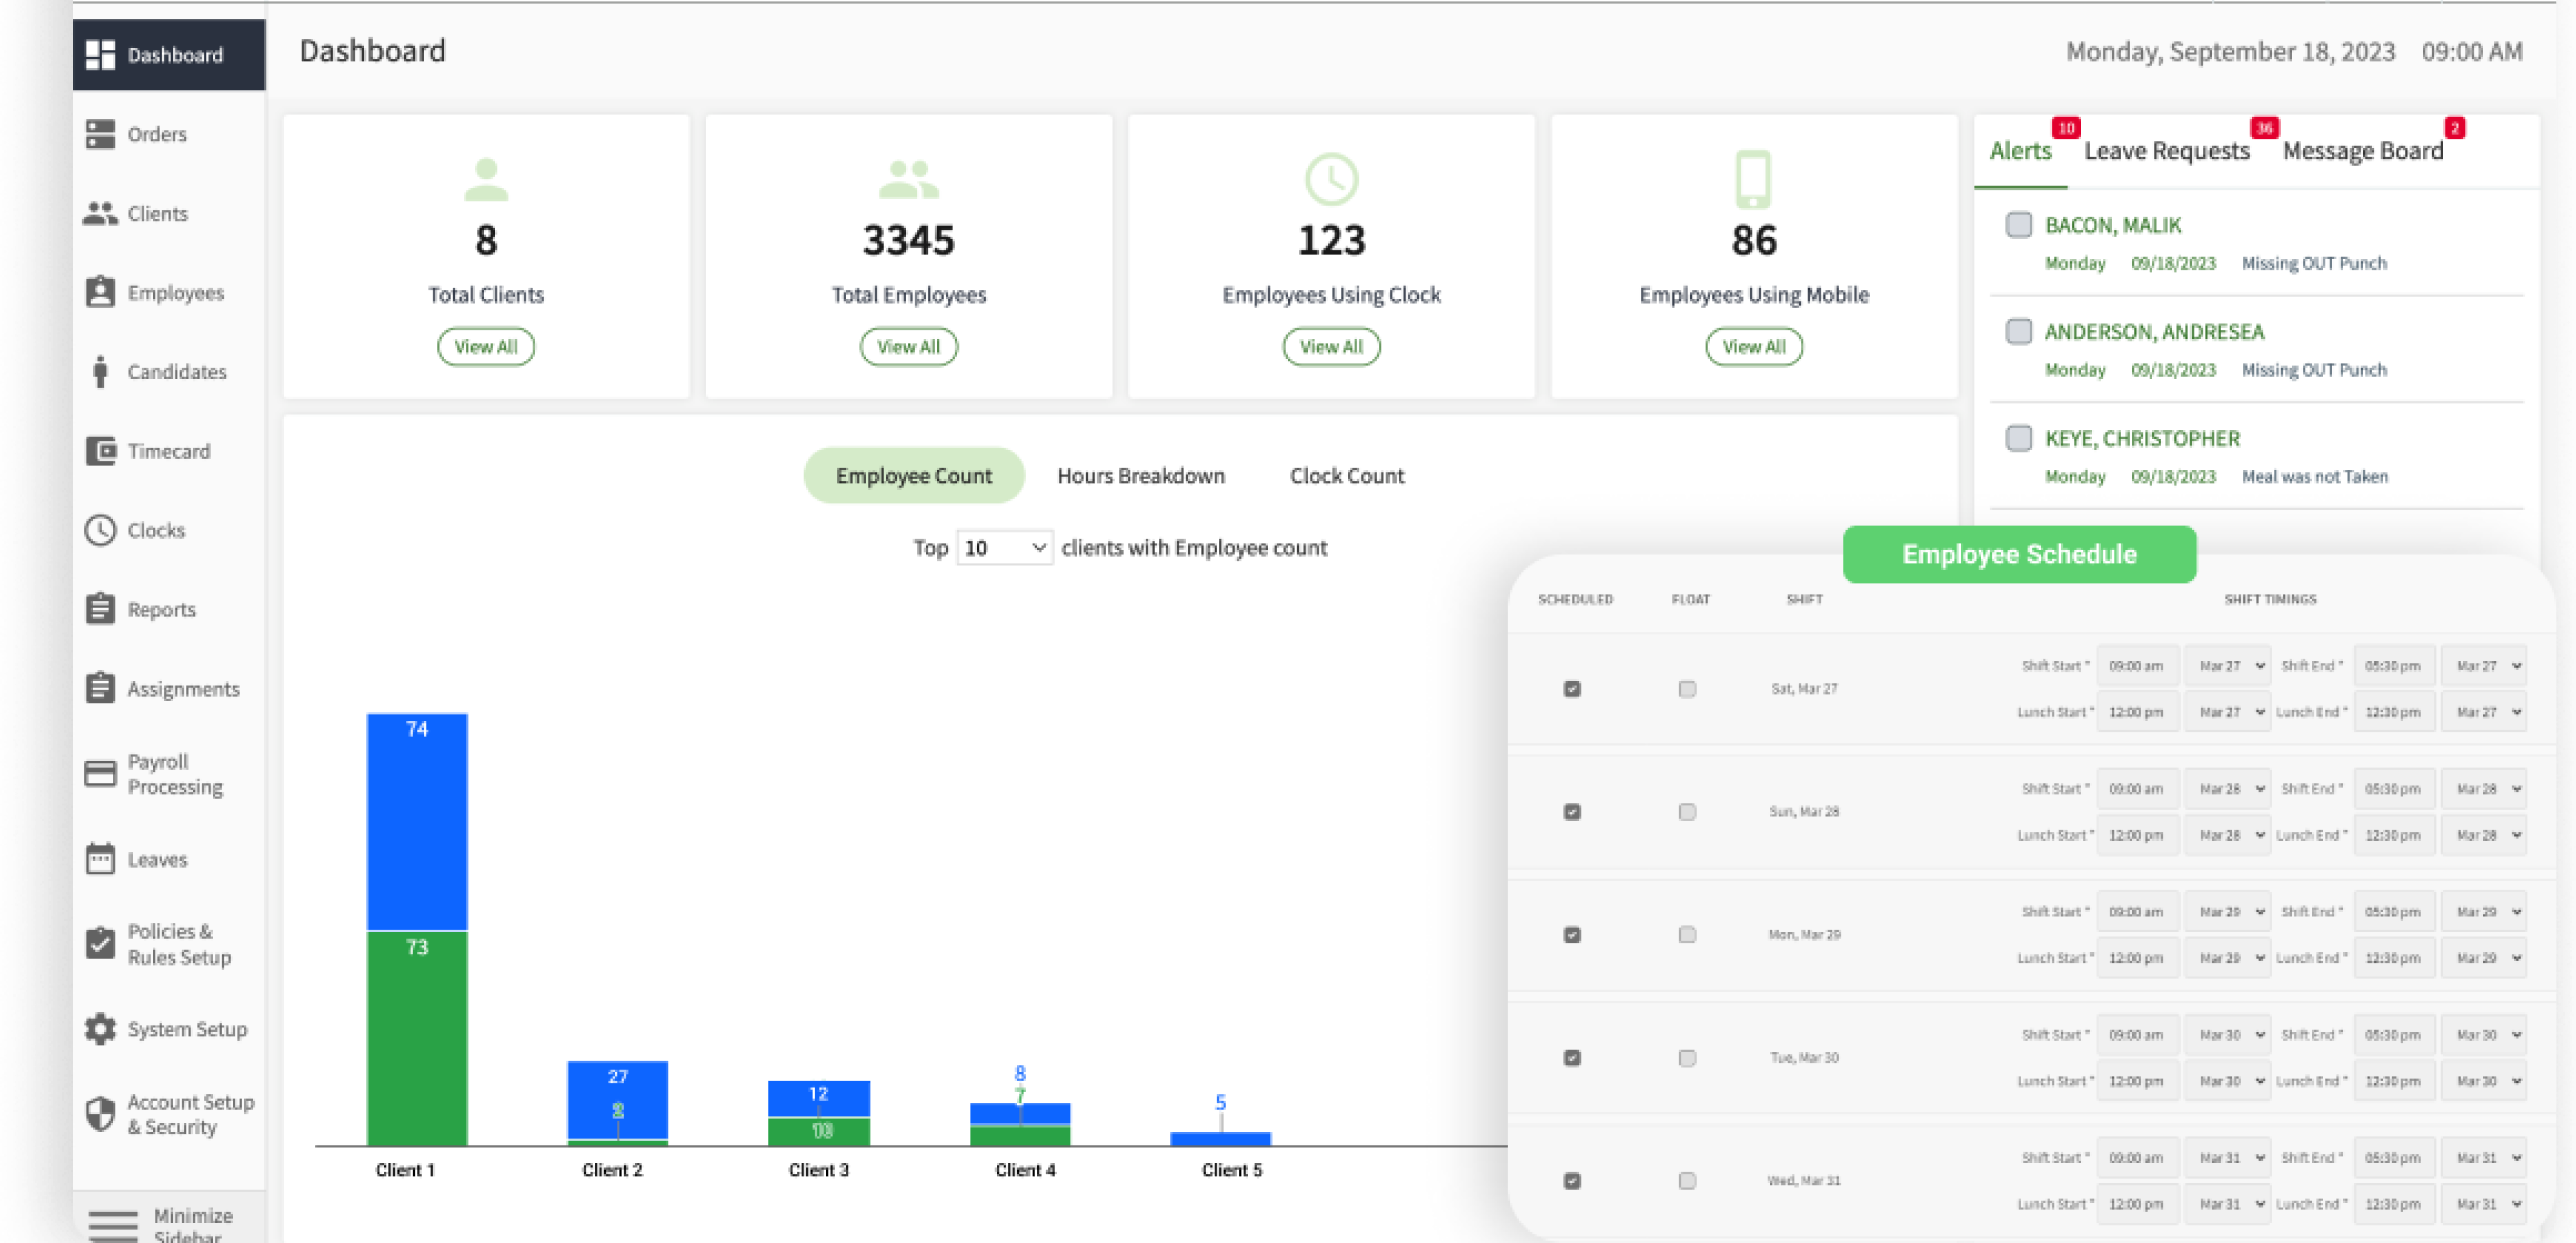2576x1243 pixels.
Task: Open System Setup gear icon
Action: [100, 1029]
